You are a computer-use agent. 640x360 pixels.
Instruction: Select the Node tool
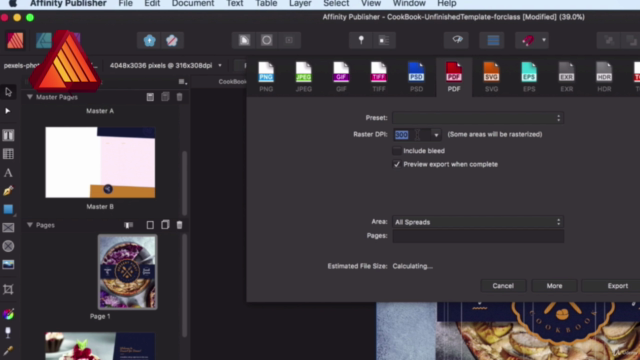[8, 111]
